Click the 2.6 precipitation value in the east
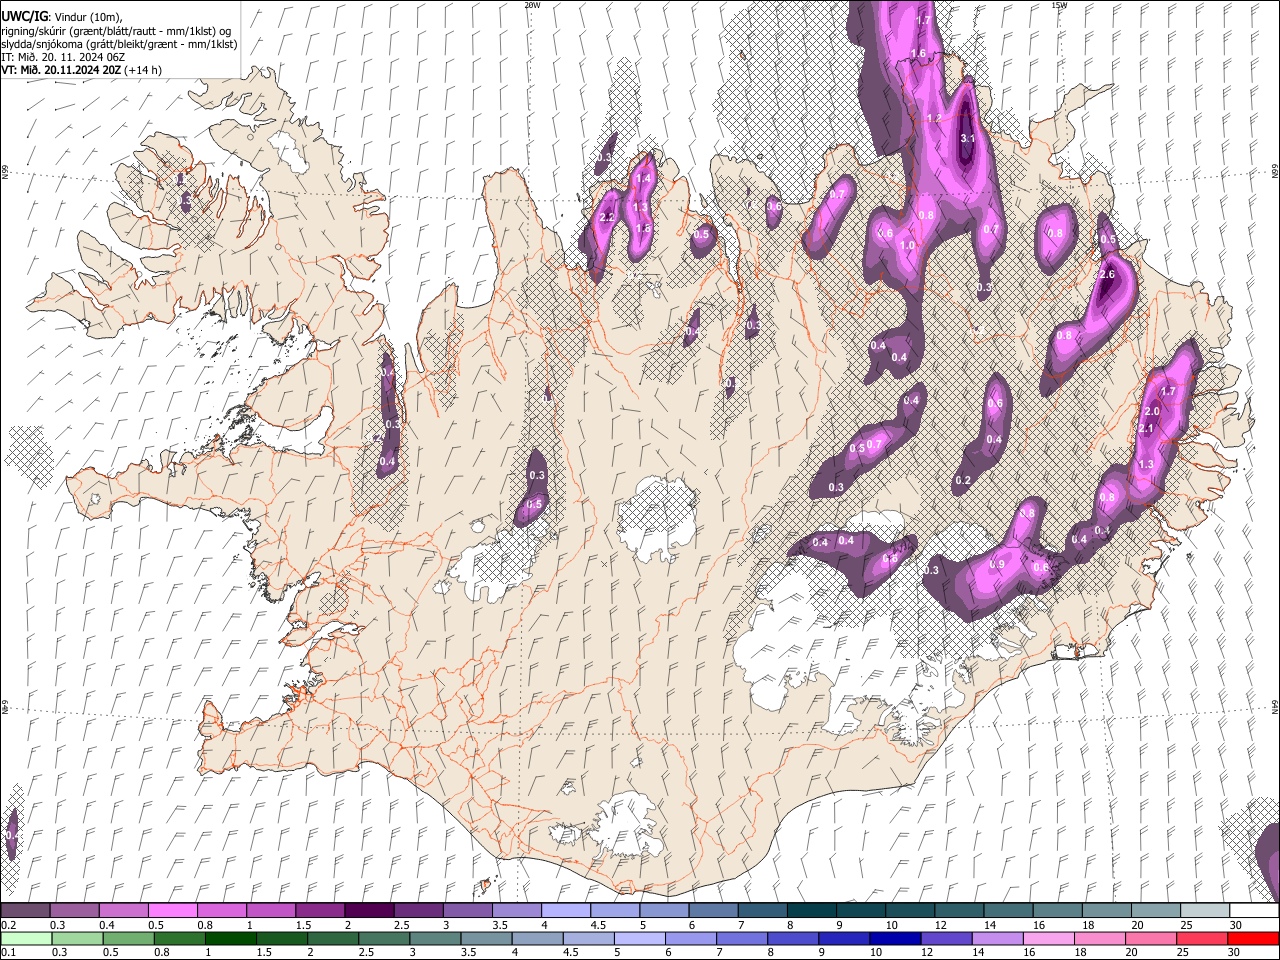This screenshot has height=960, width=1280. [x=1106, y=274]
